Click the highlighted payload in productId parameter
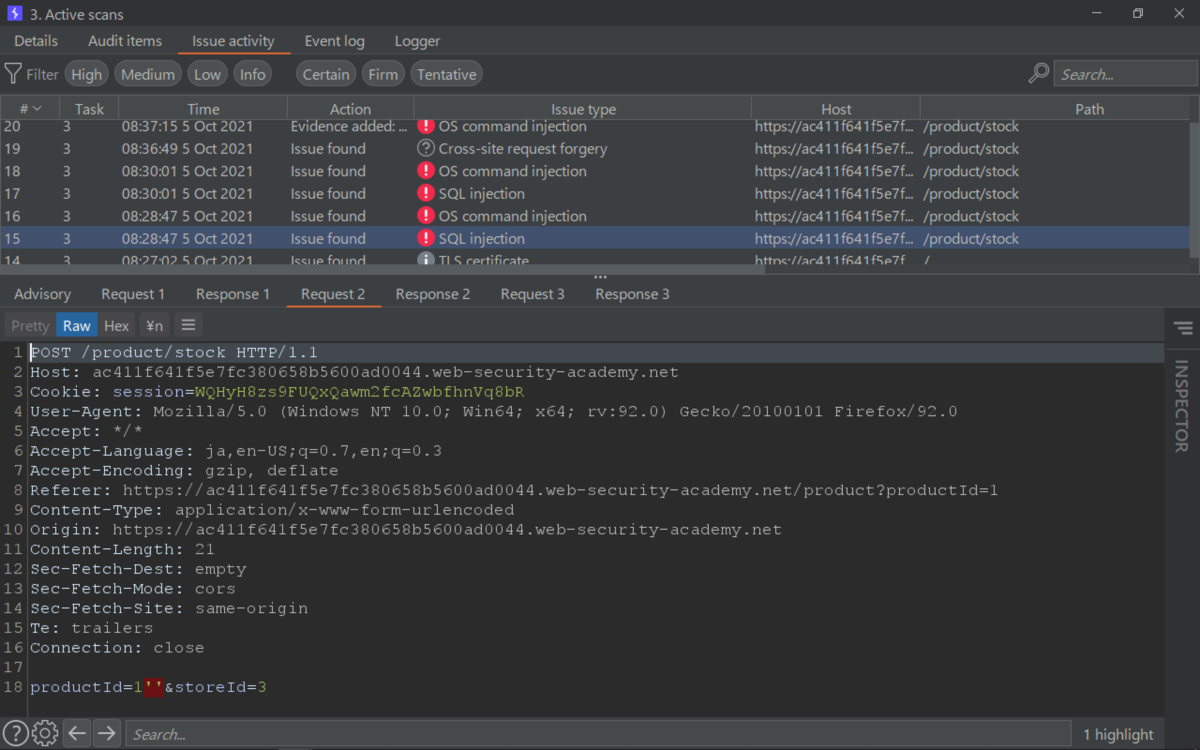The height and width of the screenshot is (750, 1200). (154, 686)
